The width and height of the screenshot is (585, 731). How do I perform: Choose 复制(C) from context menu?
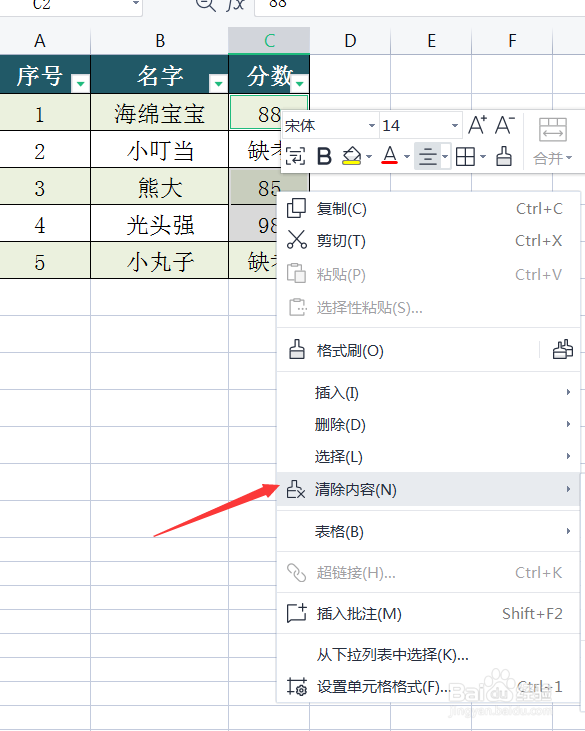point(428,208)
